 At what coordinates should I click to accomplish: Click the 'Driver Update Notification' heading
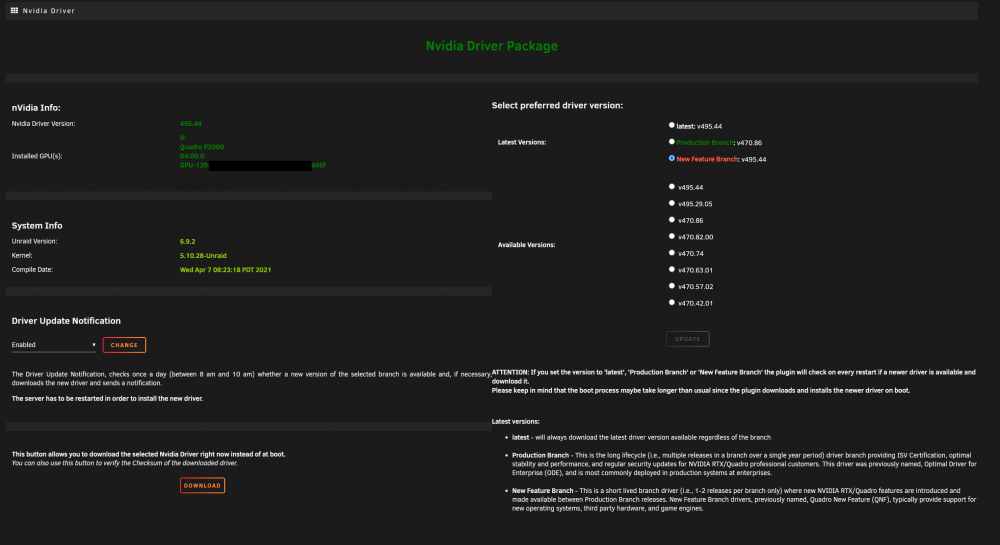66,321
